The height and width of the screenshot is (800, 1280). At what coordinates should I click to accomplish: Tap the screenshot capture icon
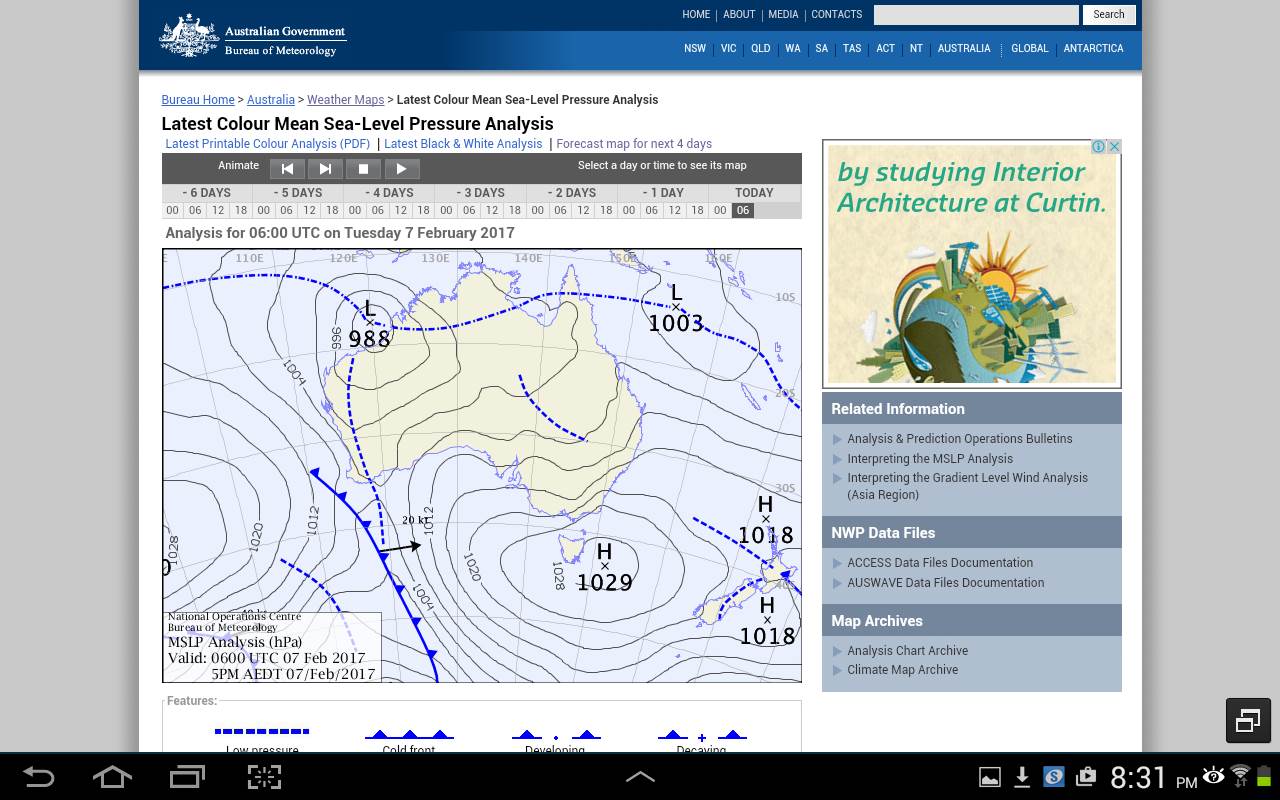point(264,777)
